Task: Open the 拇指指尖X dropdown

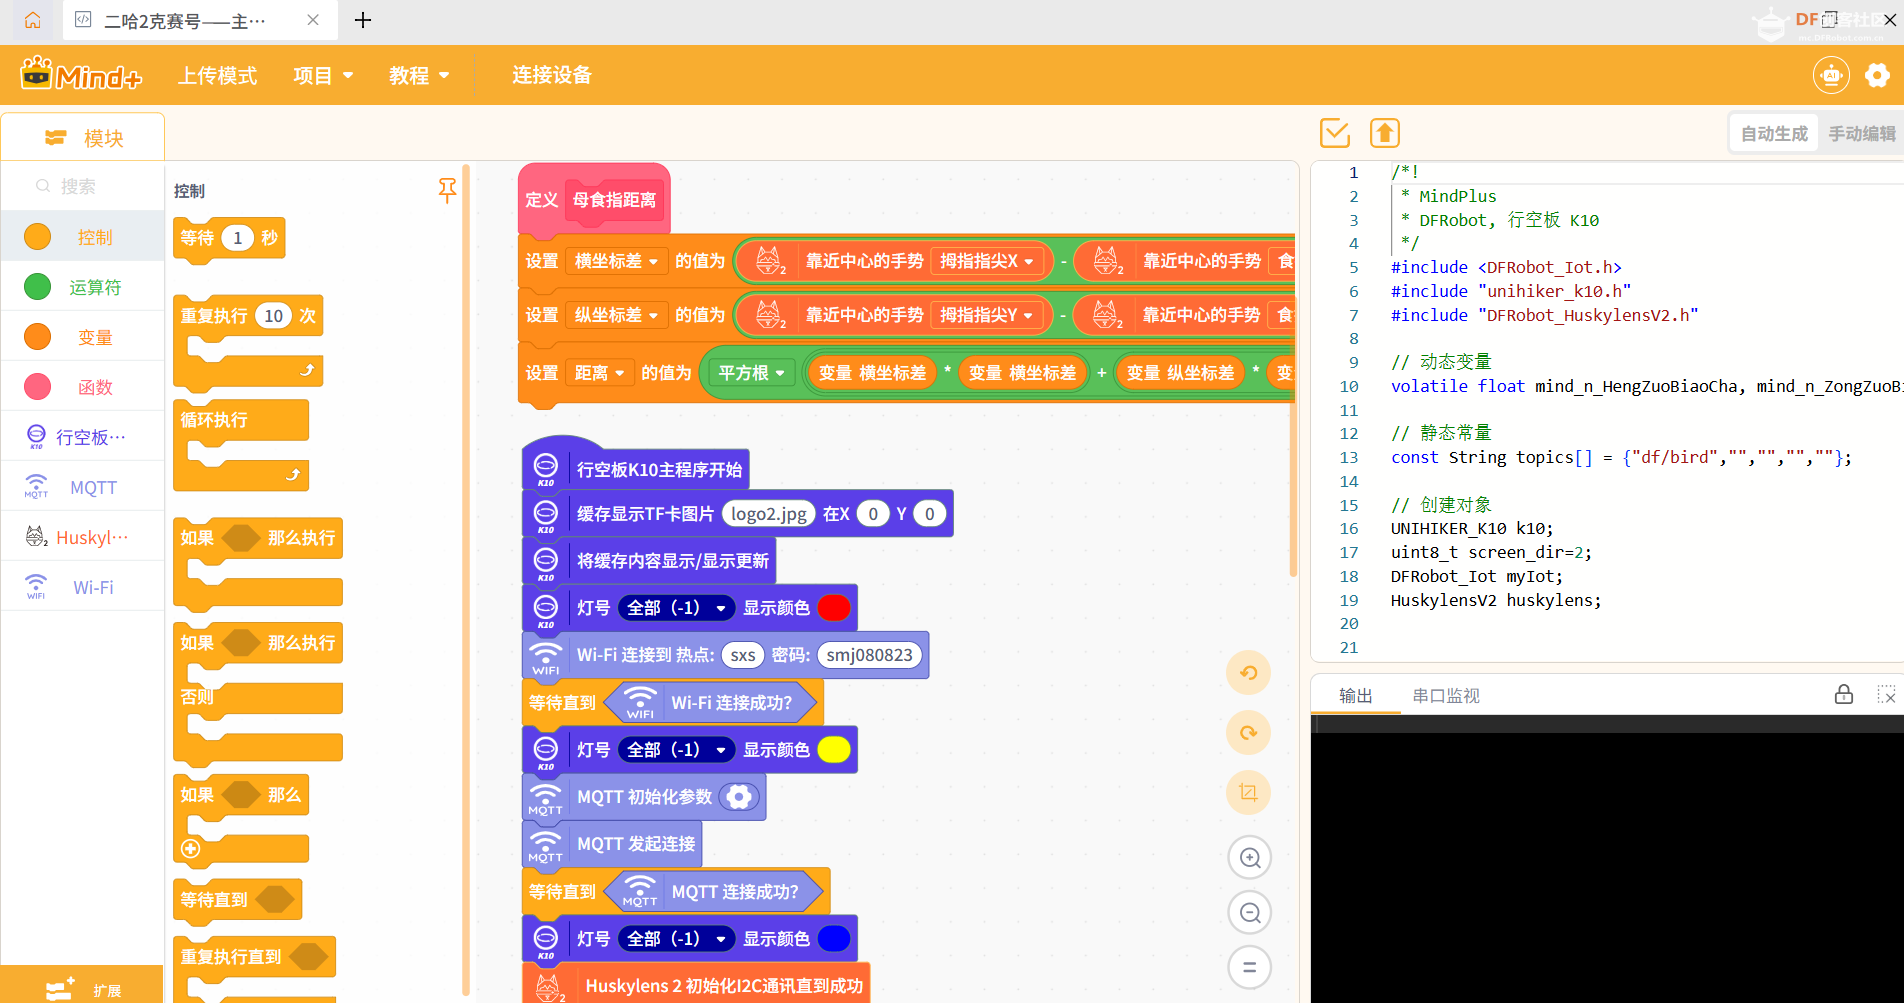Action: click(x=987, y=261)
